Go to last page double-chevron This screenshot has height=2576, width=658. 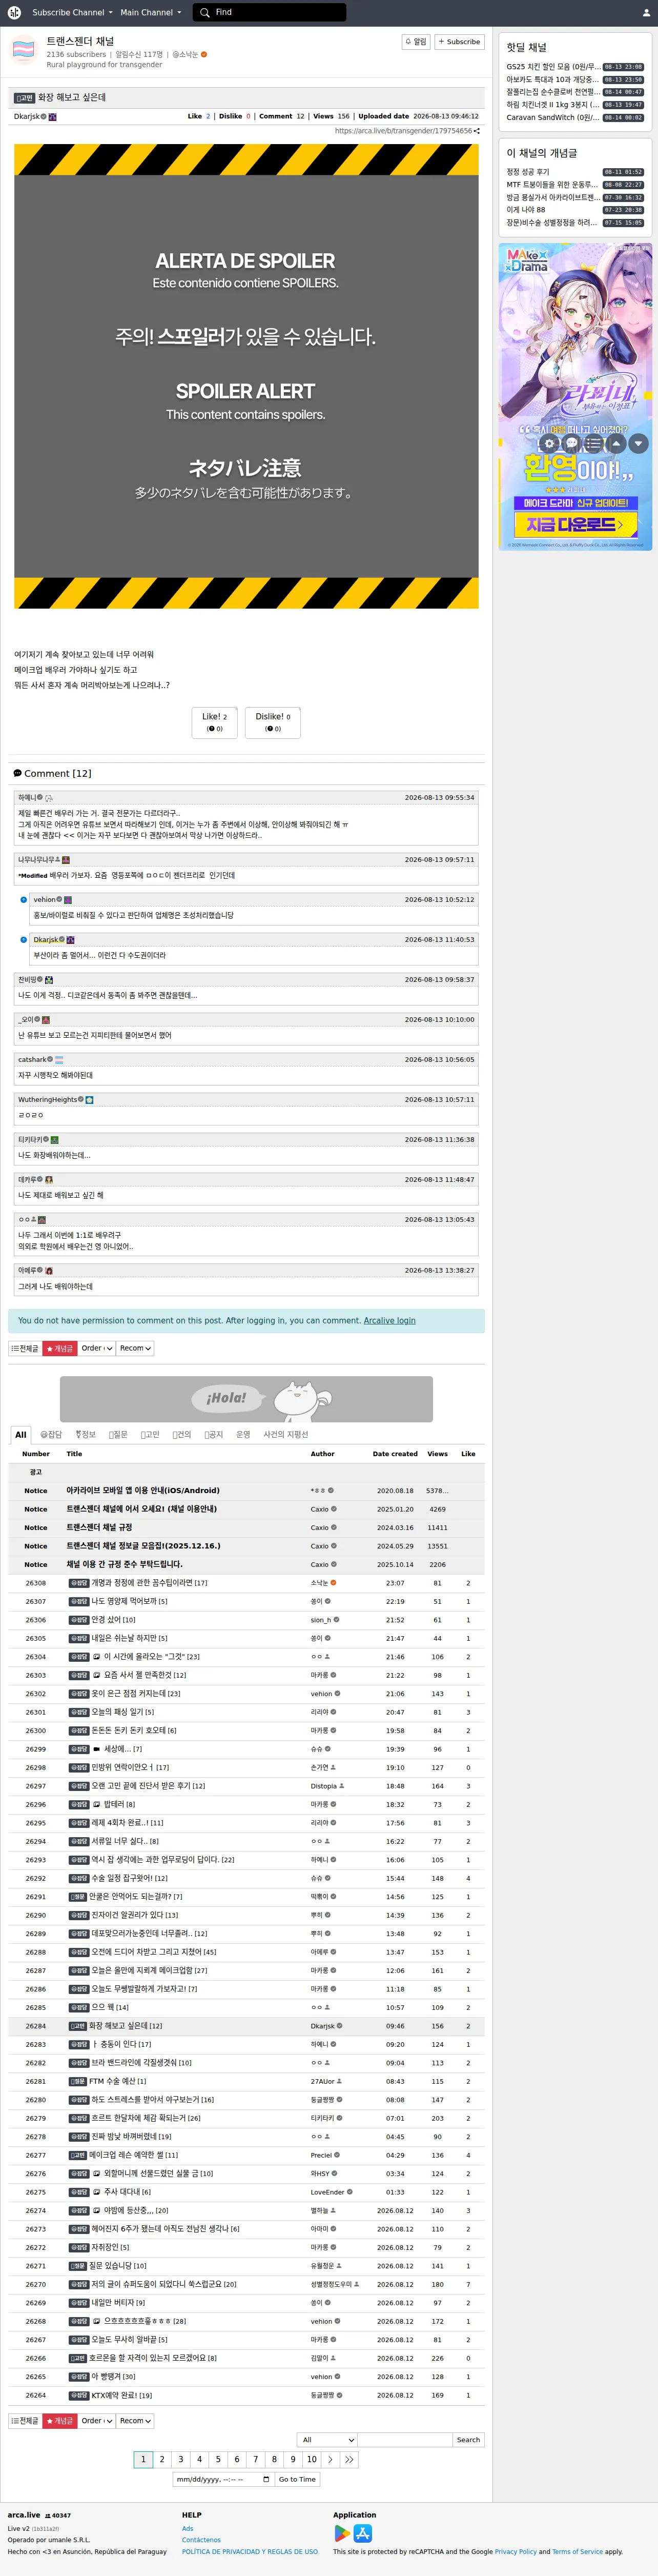point(349,2459)
